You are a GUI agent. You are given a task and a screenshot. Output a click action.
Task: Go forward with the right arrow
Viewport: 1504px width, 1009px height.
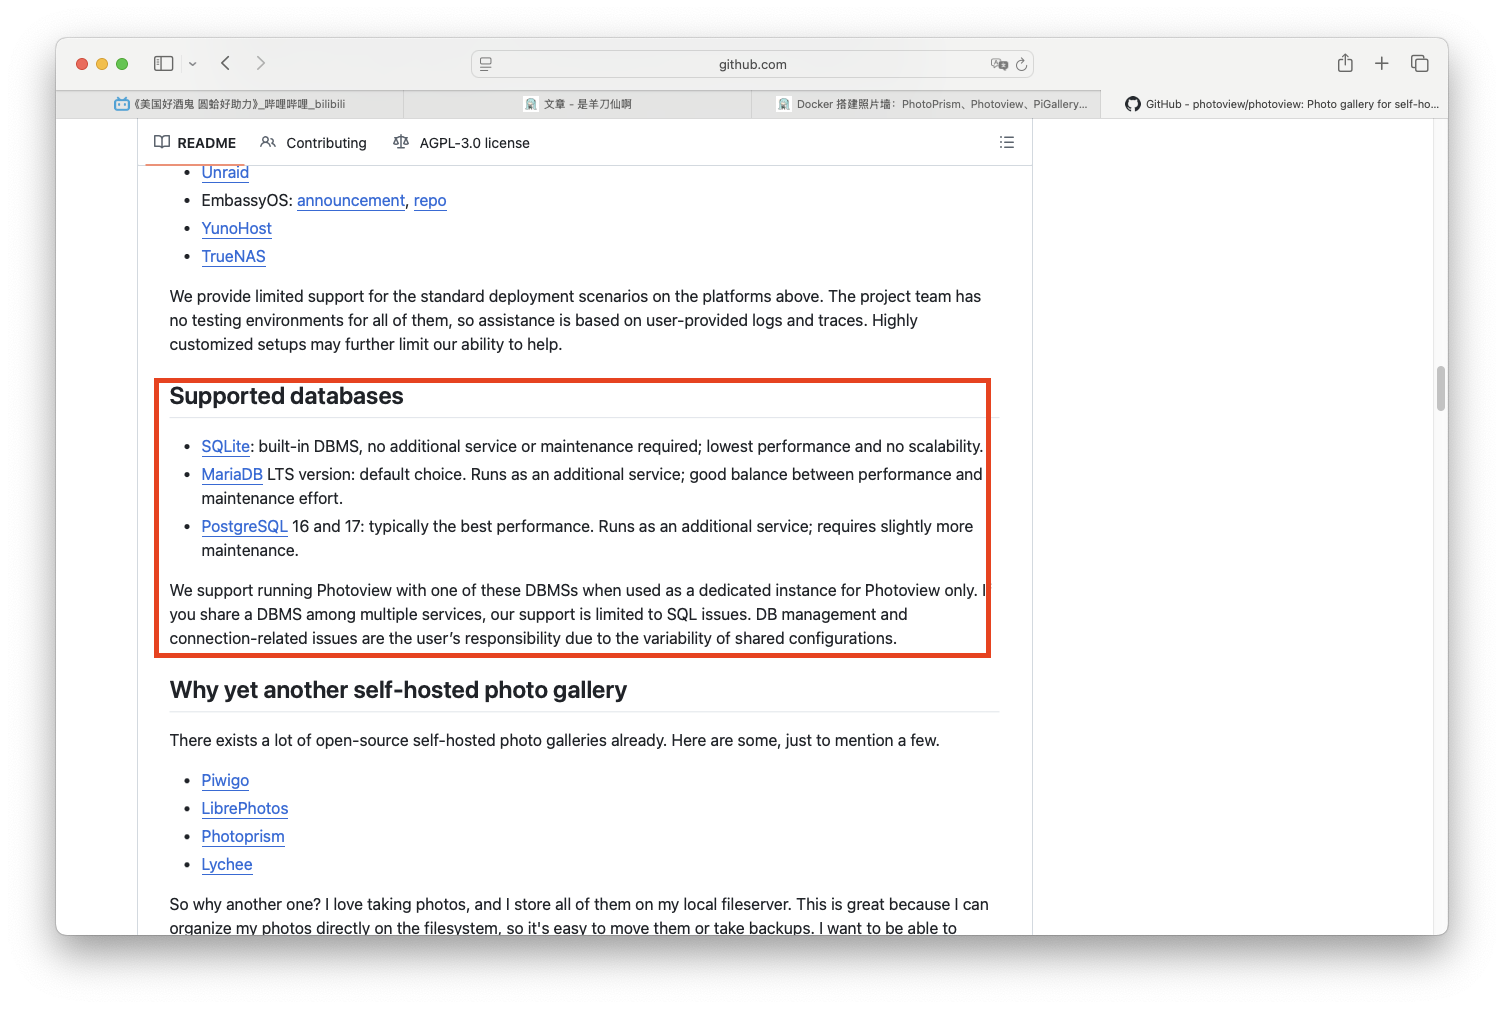(x=261, y=63)
